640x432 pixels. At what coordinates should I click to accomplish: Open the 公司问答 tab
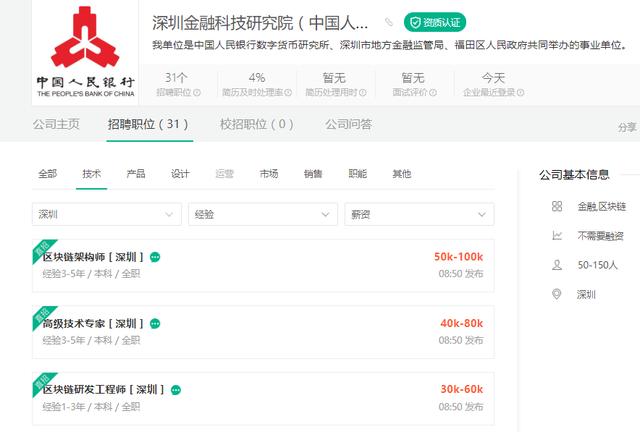point(348,124)
